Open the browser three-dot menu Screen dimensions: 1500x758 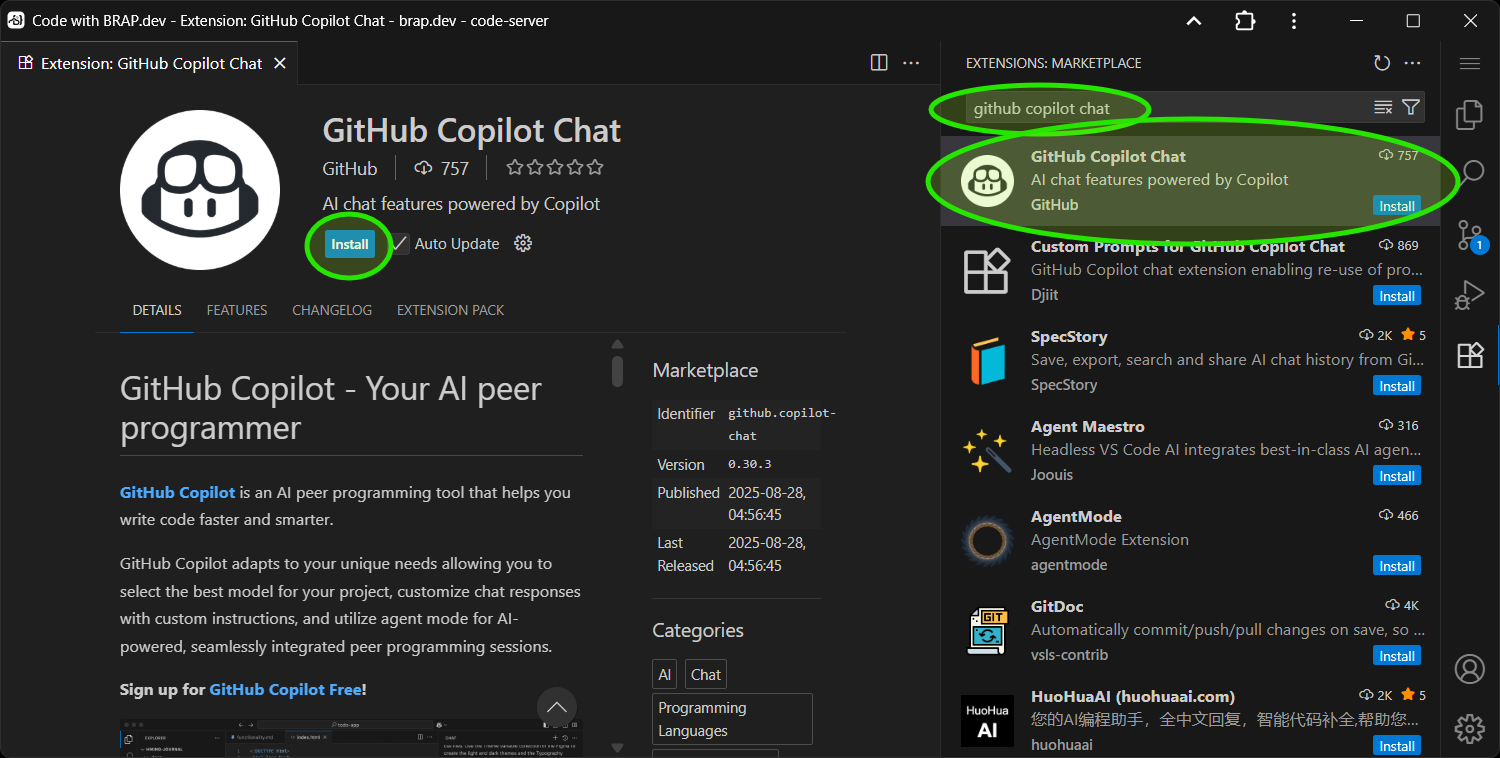pyautogui.click(x=1295, y=20)
